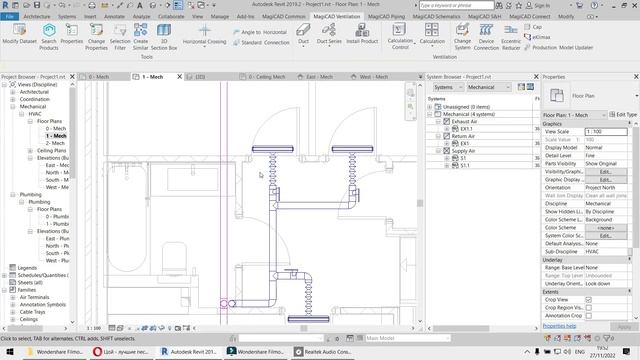The height and width of the screenshot is (360, 640).
Task: Collapse the Mechanical (4 systems) node
Action: tap(430, 114)
